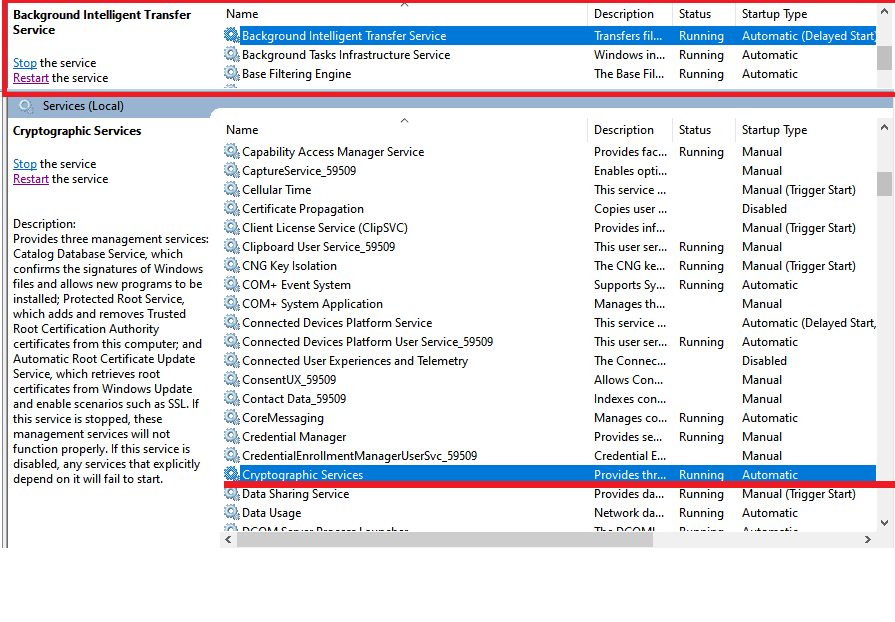This screenshot has width=895, height=622.
Task: Click gear icon beside Data Sharing Service
Action: (231, 494)
